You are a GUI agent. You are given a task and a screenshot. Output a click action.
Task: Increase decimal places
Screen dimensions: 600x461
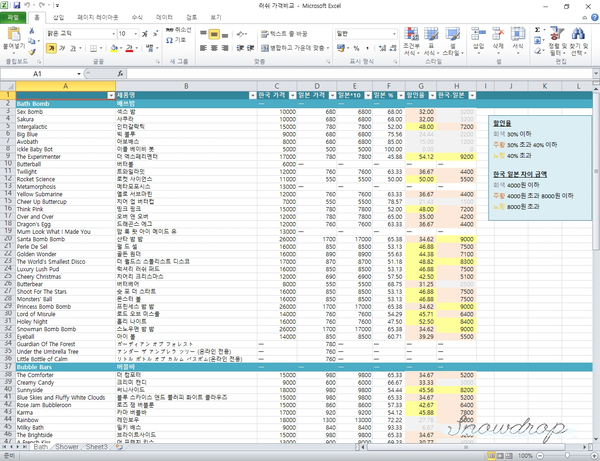click(x=382, y=48)
